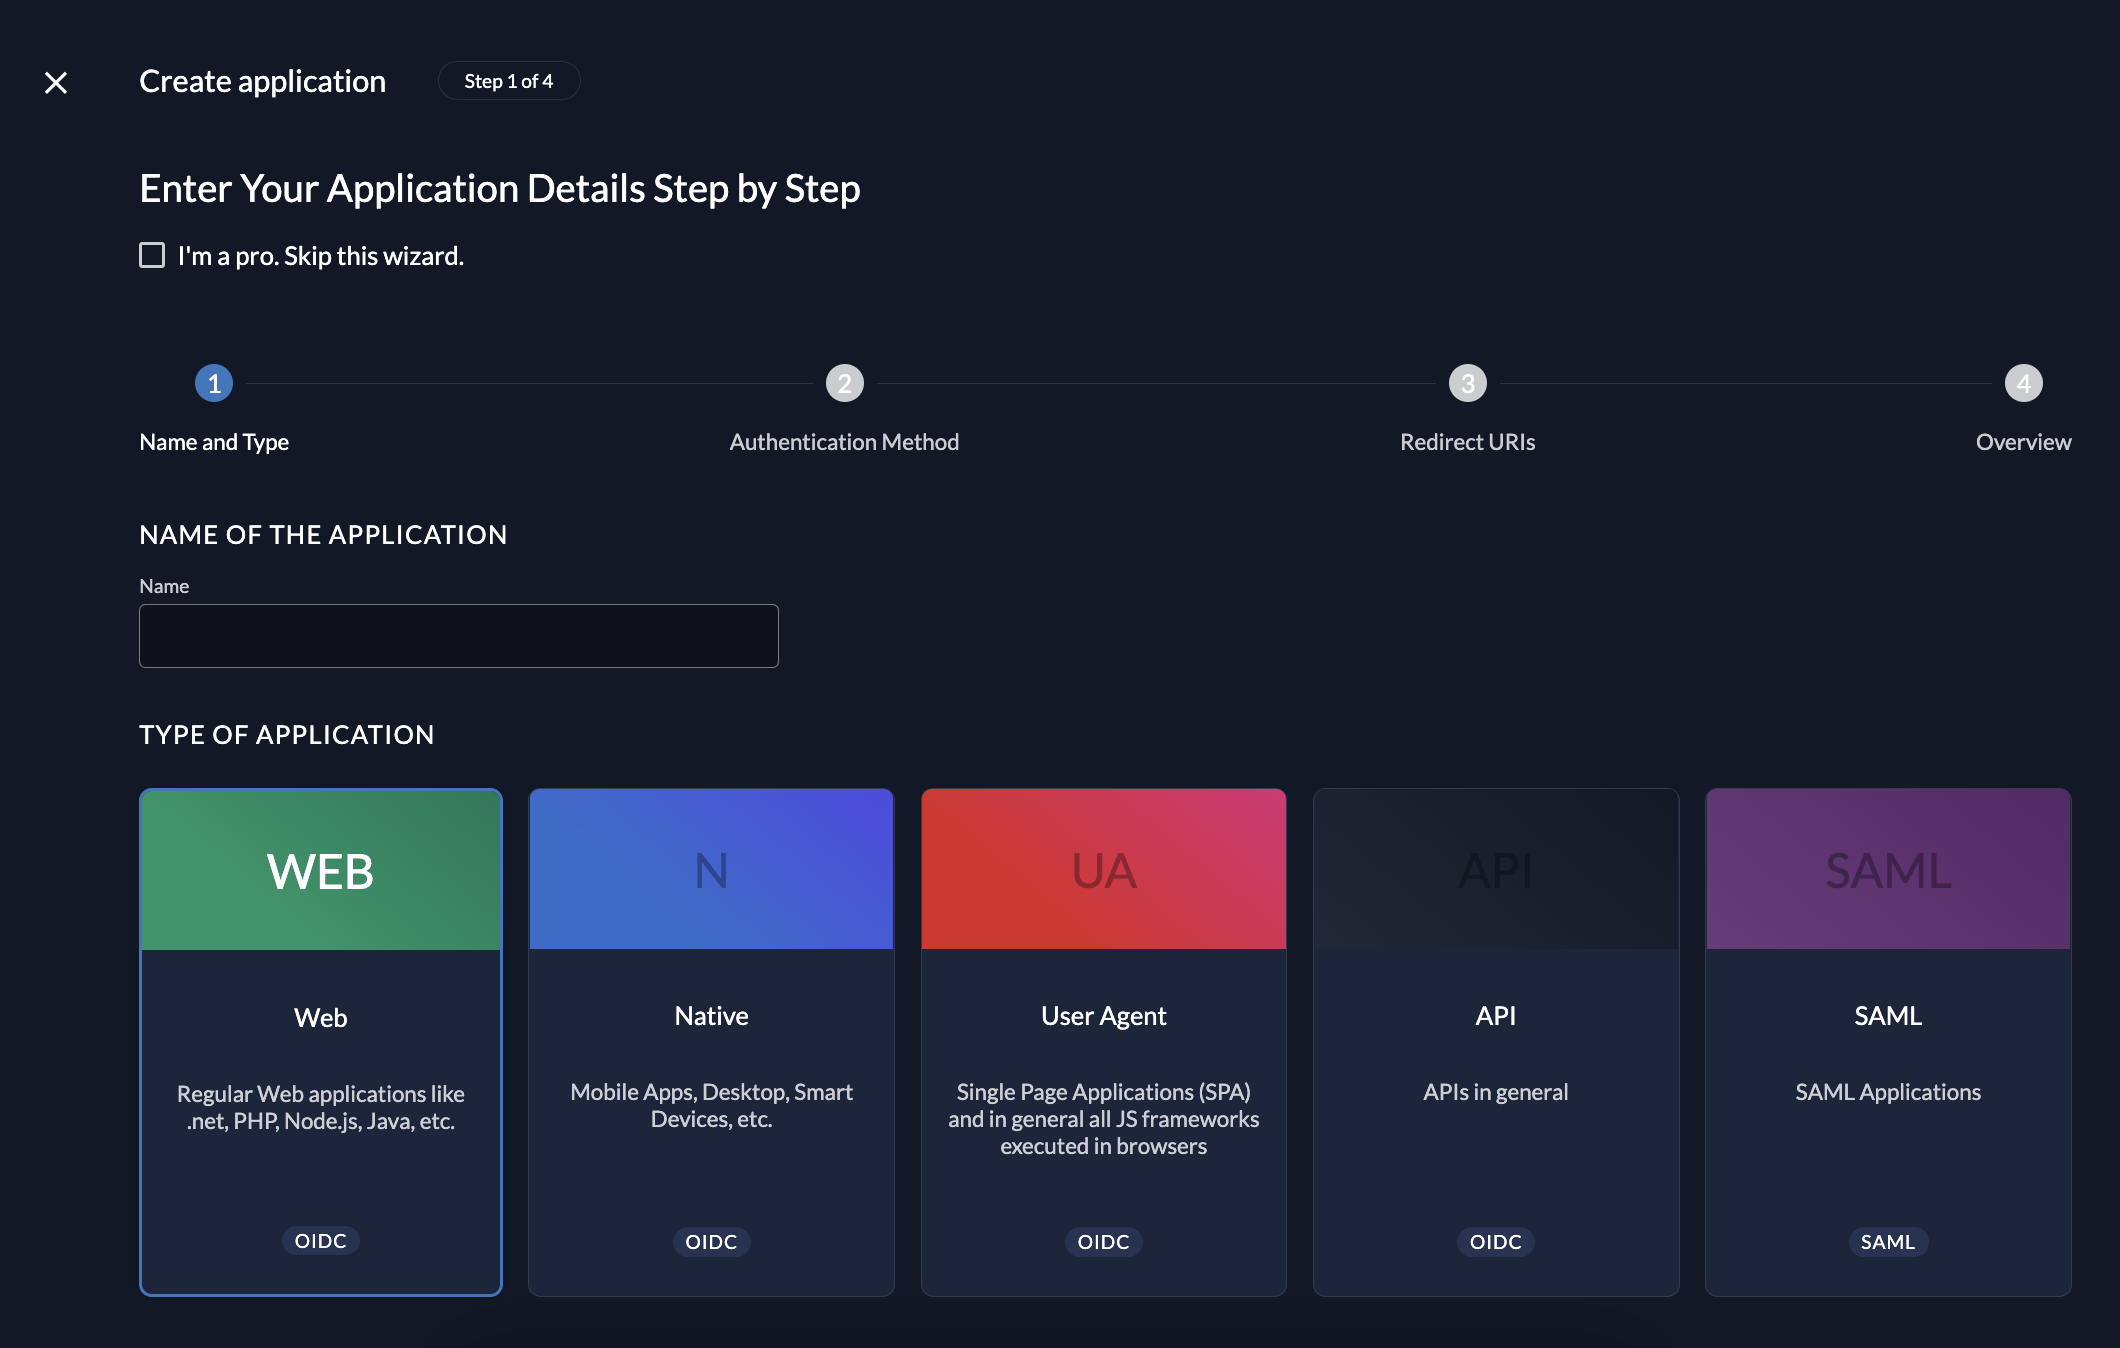The width and height of the screenshot is (2120, 1348).
Task: Choose the blue N Native banner
Action: 711,869
